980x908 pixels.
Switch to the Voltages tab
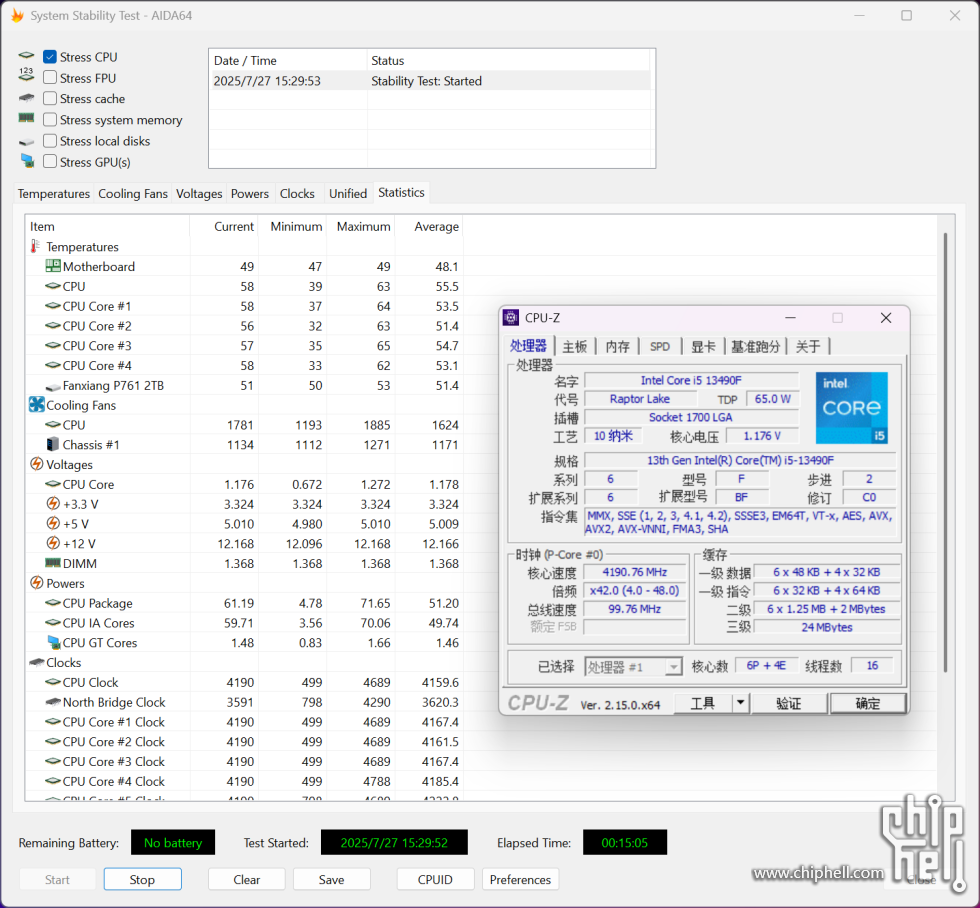(x=199, y=194)
